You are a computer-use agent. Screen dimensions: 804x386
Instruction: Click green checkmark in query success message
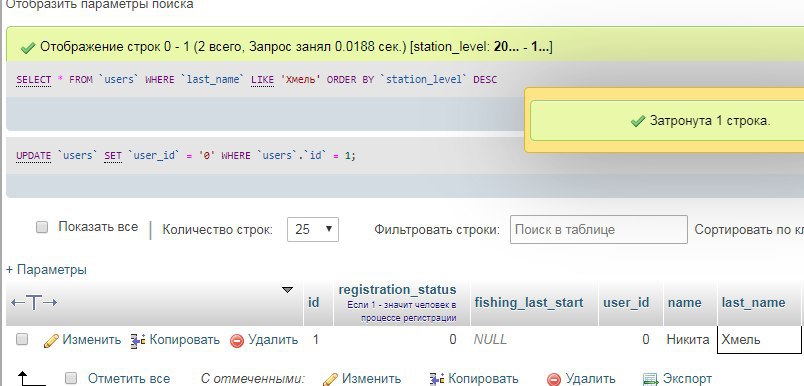click(x=28, y=48)
